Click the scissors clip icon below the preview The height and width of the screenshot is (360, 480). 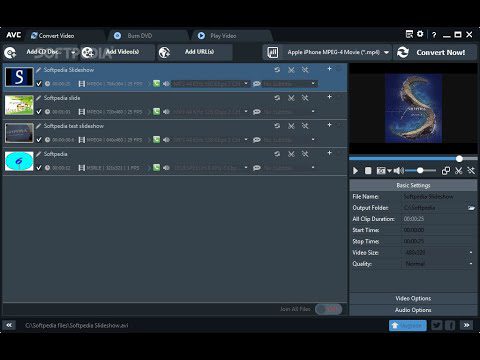(459, 171)
